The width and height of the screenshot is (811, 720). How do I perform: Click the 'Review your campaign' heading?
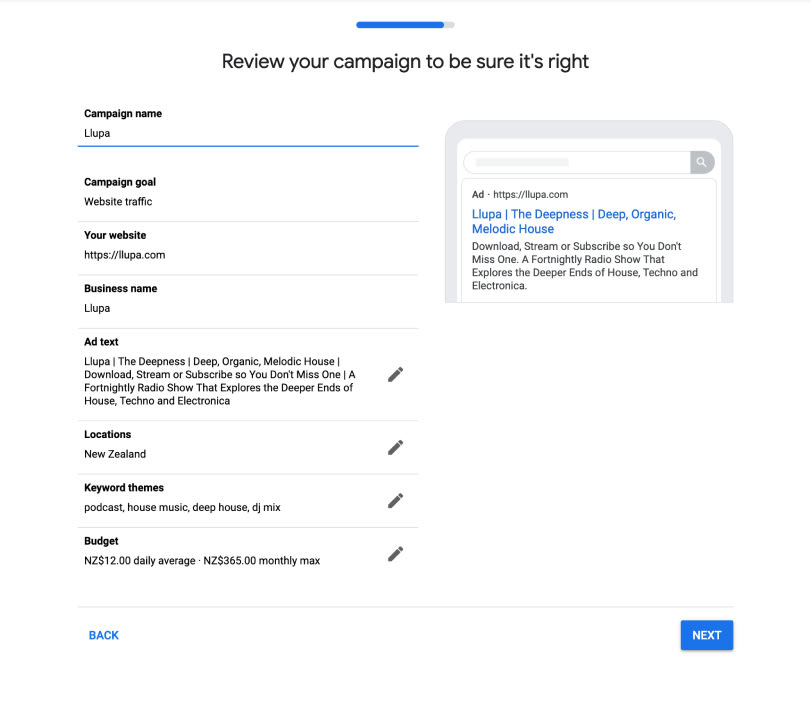(405, 62)
